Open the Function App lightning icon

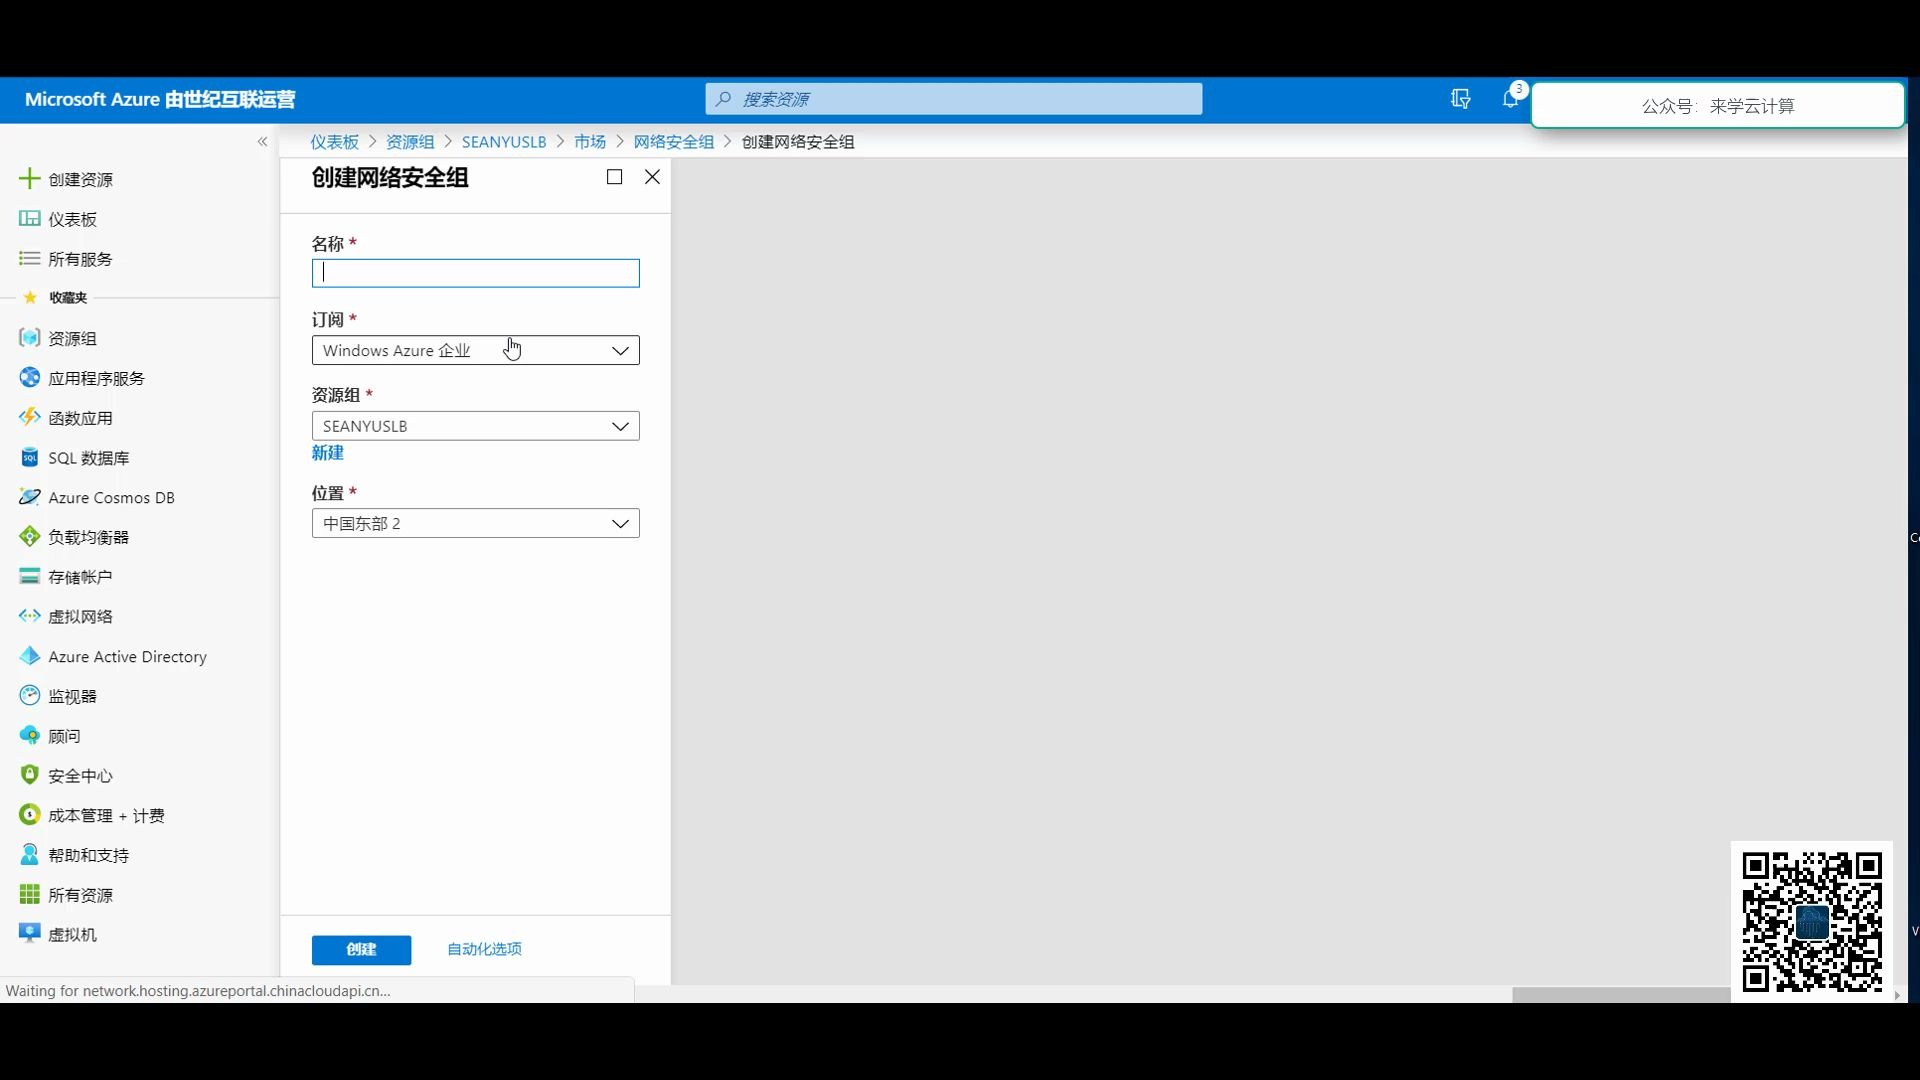30,418
